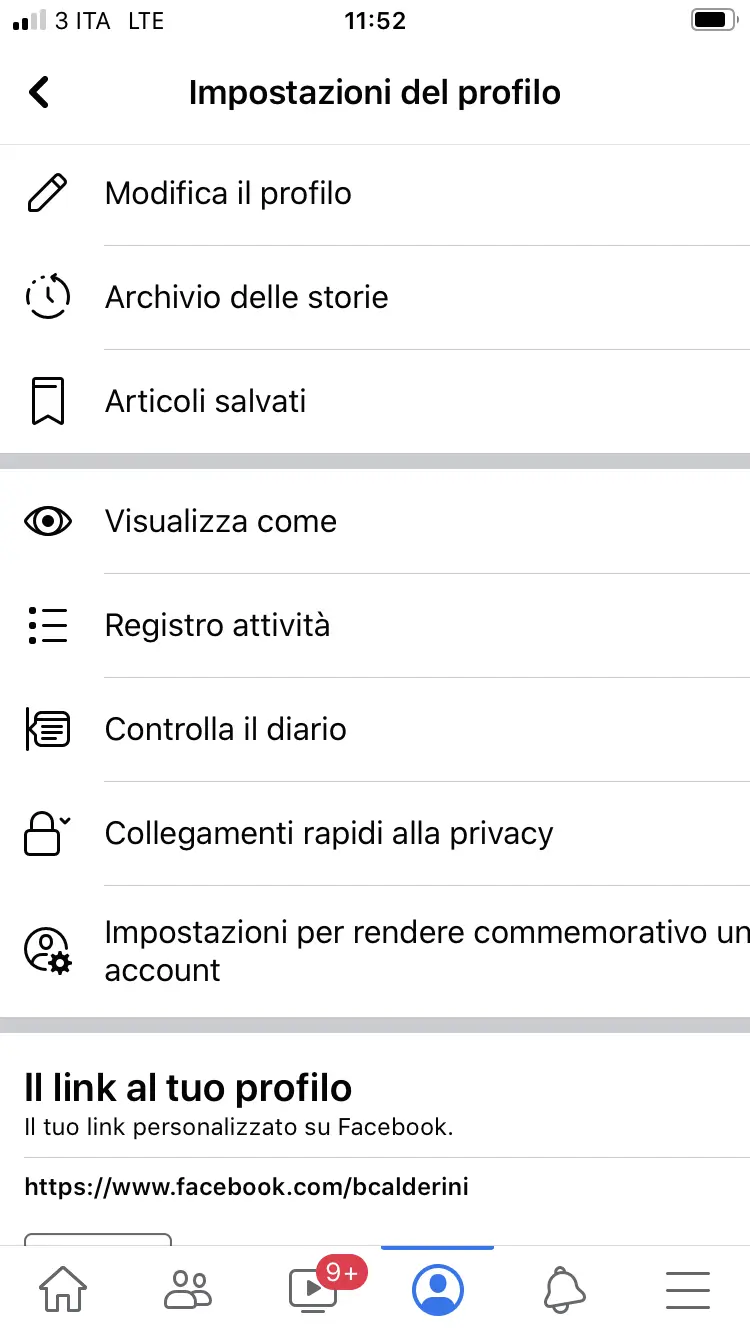This screenshot has height=1334, width=750.
Task: Open Collegamenti rapidi alla privacy
Action: (x=328, y=833)
